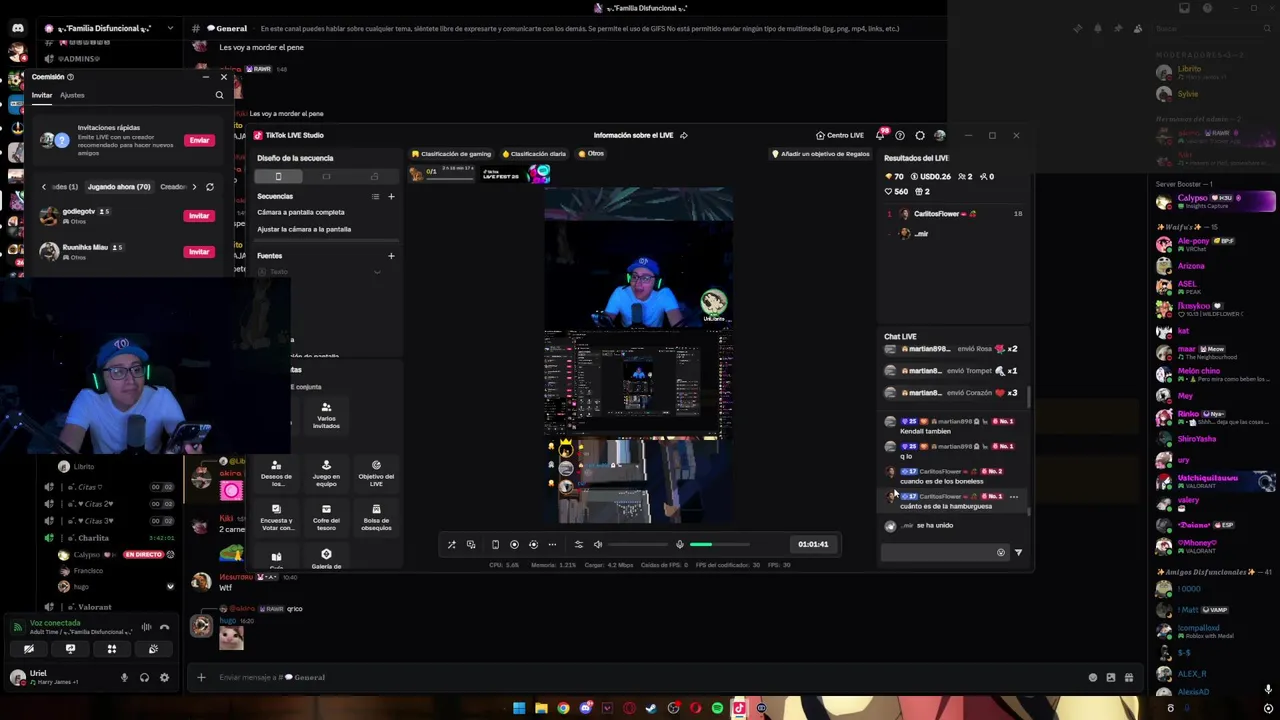Screen dimensions: 1280x720
Task: Expand hugo voice user chevron
Action: [x=170, y=587]
